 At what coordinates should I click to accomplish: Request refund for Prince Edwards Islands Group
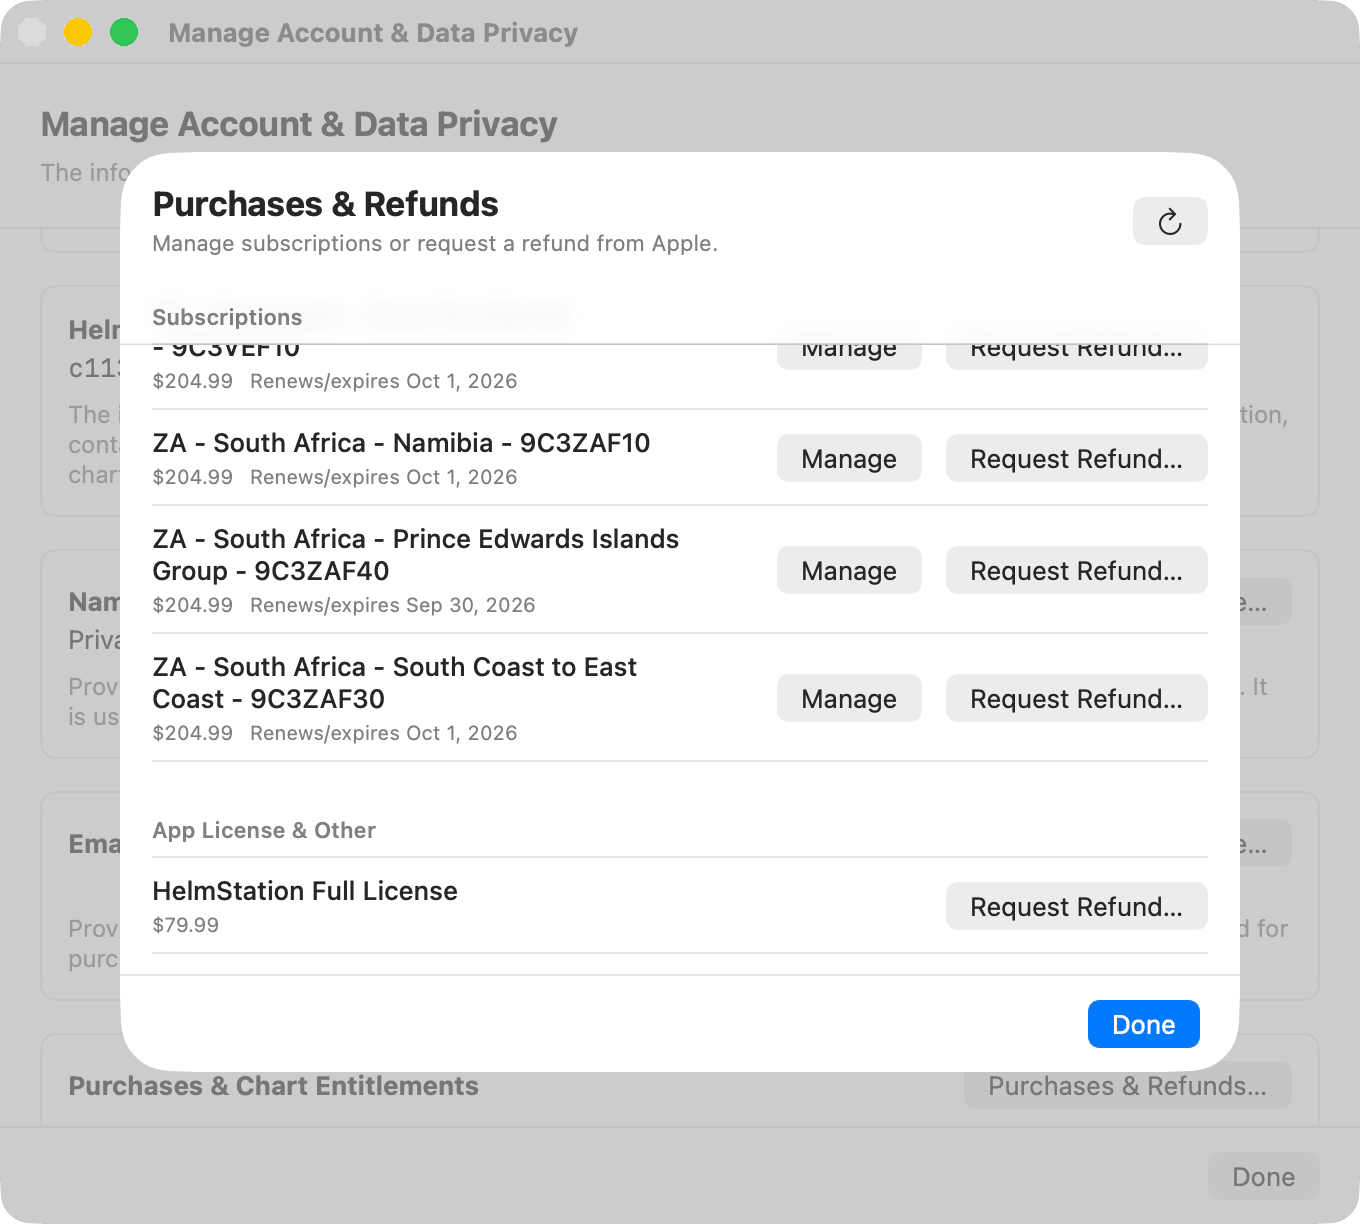coord(1076,571)
